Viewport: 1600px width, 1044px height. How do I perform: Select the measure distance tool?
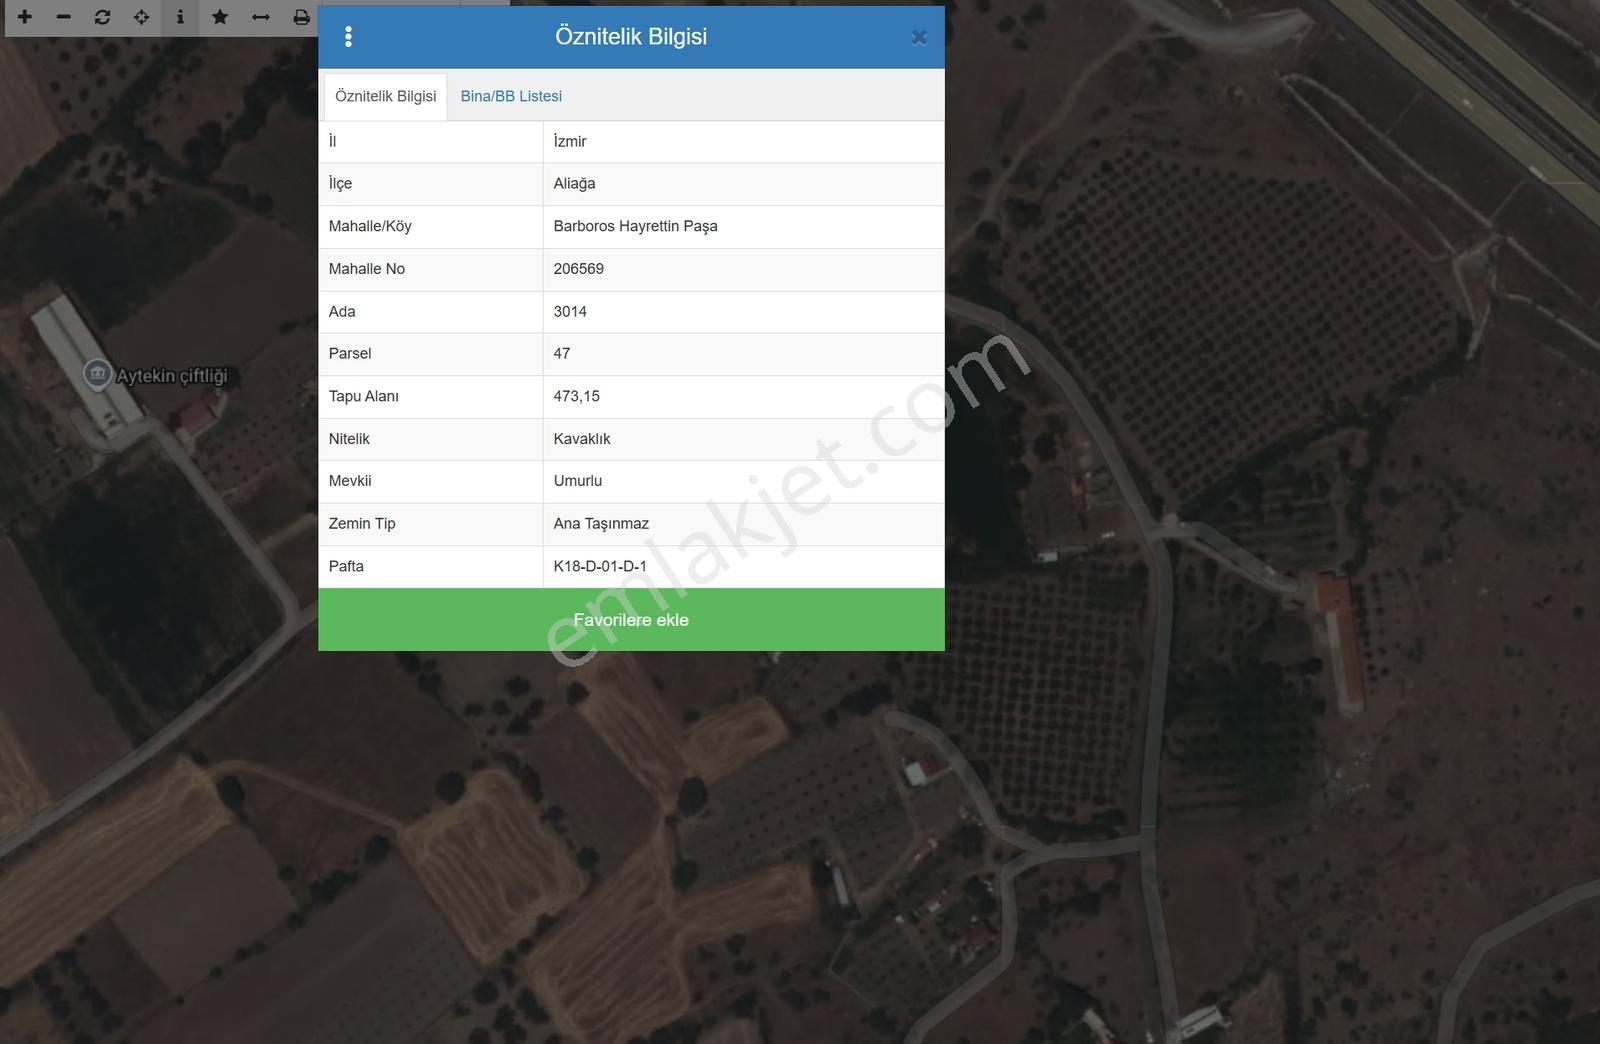261,17
